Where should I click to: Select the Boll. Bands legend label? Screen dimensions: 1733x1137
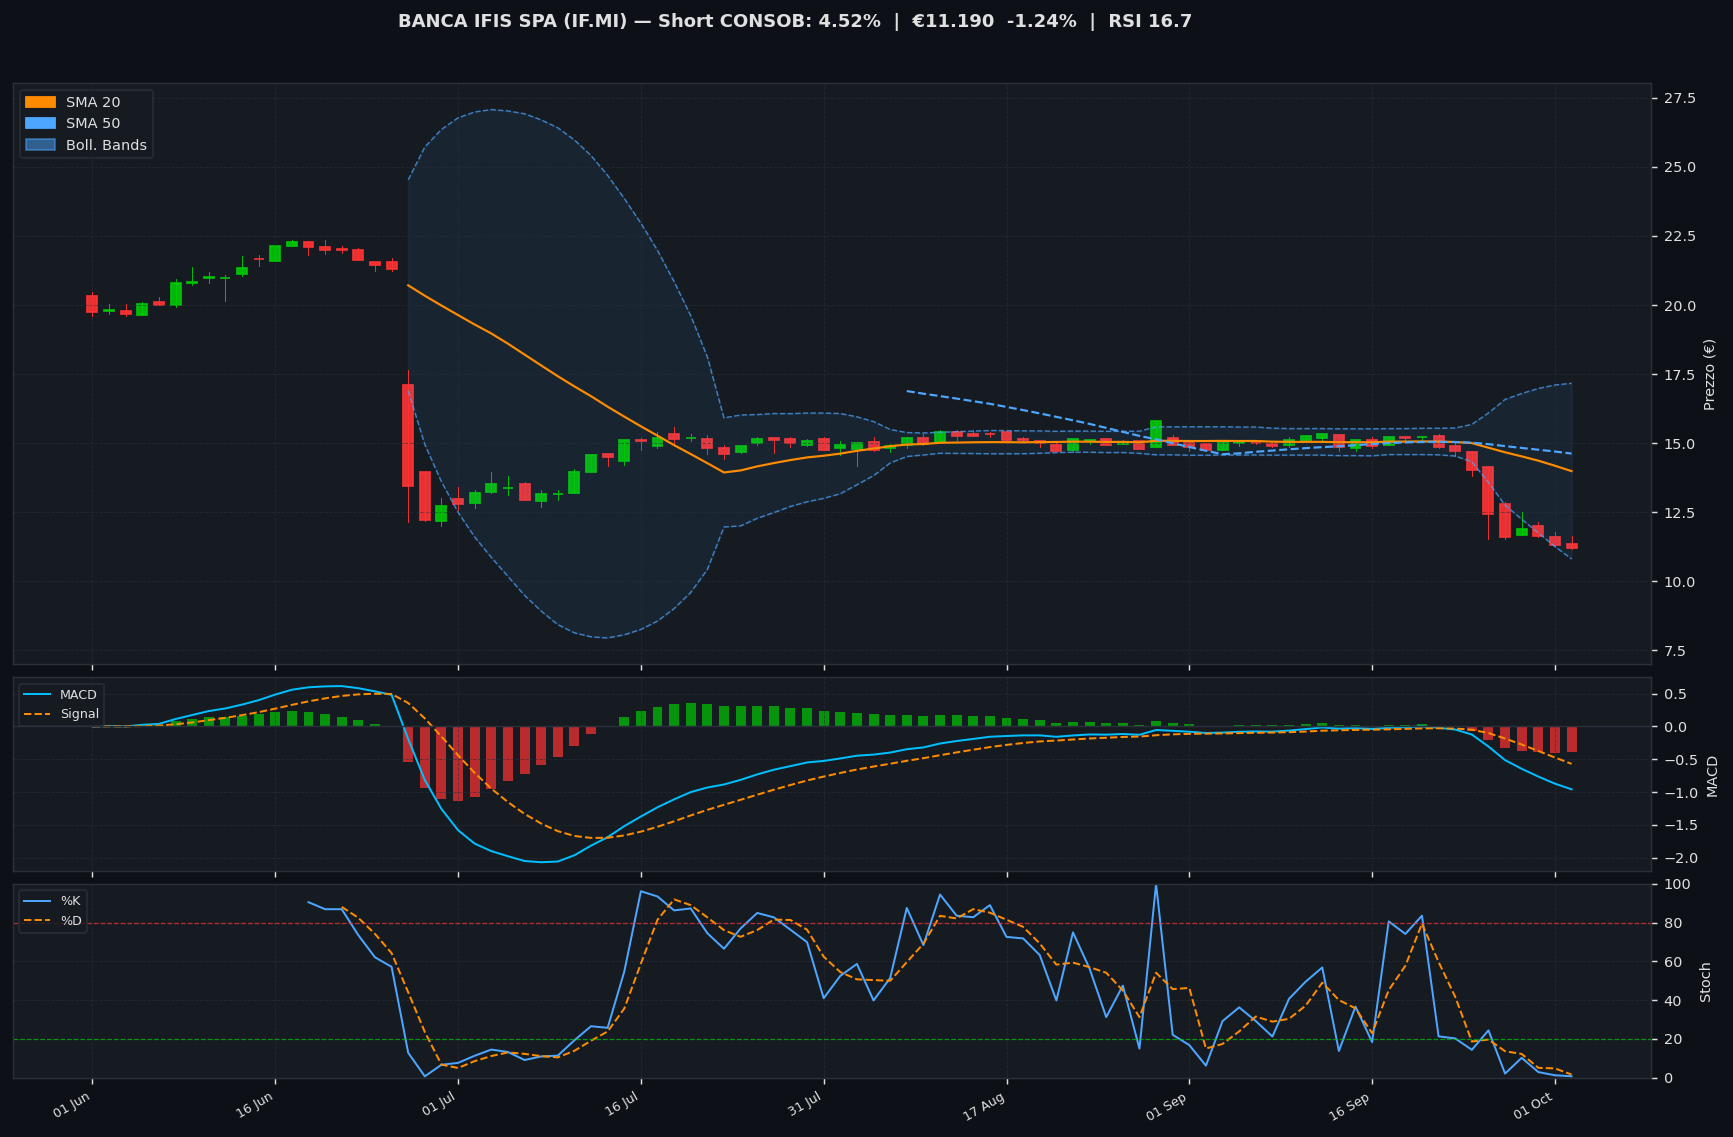click(106, 145)
